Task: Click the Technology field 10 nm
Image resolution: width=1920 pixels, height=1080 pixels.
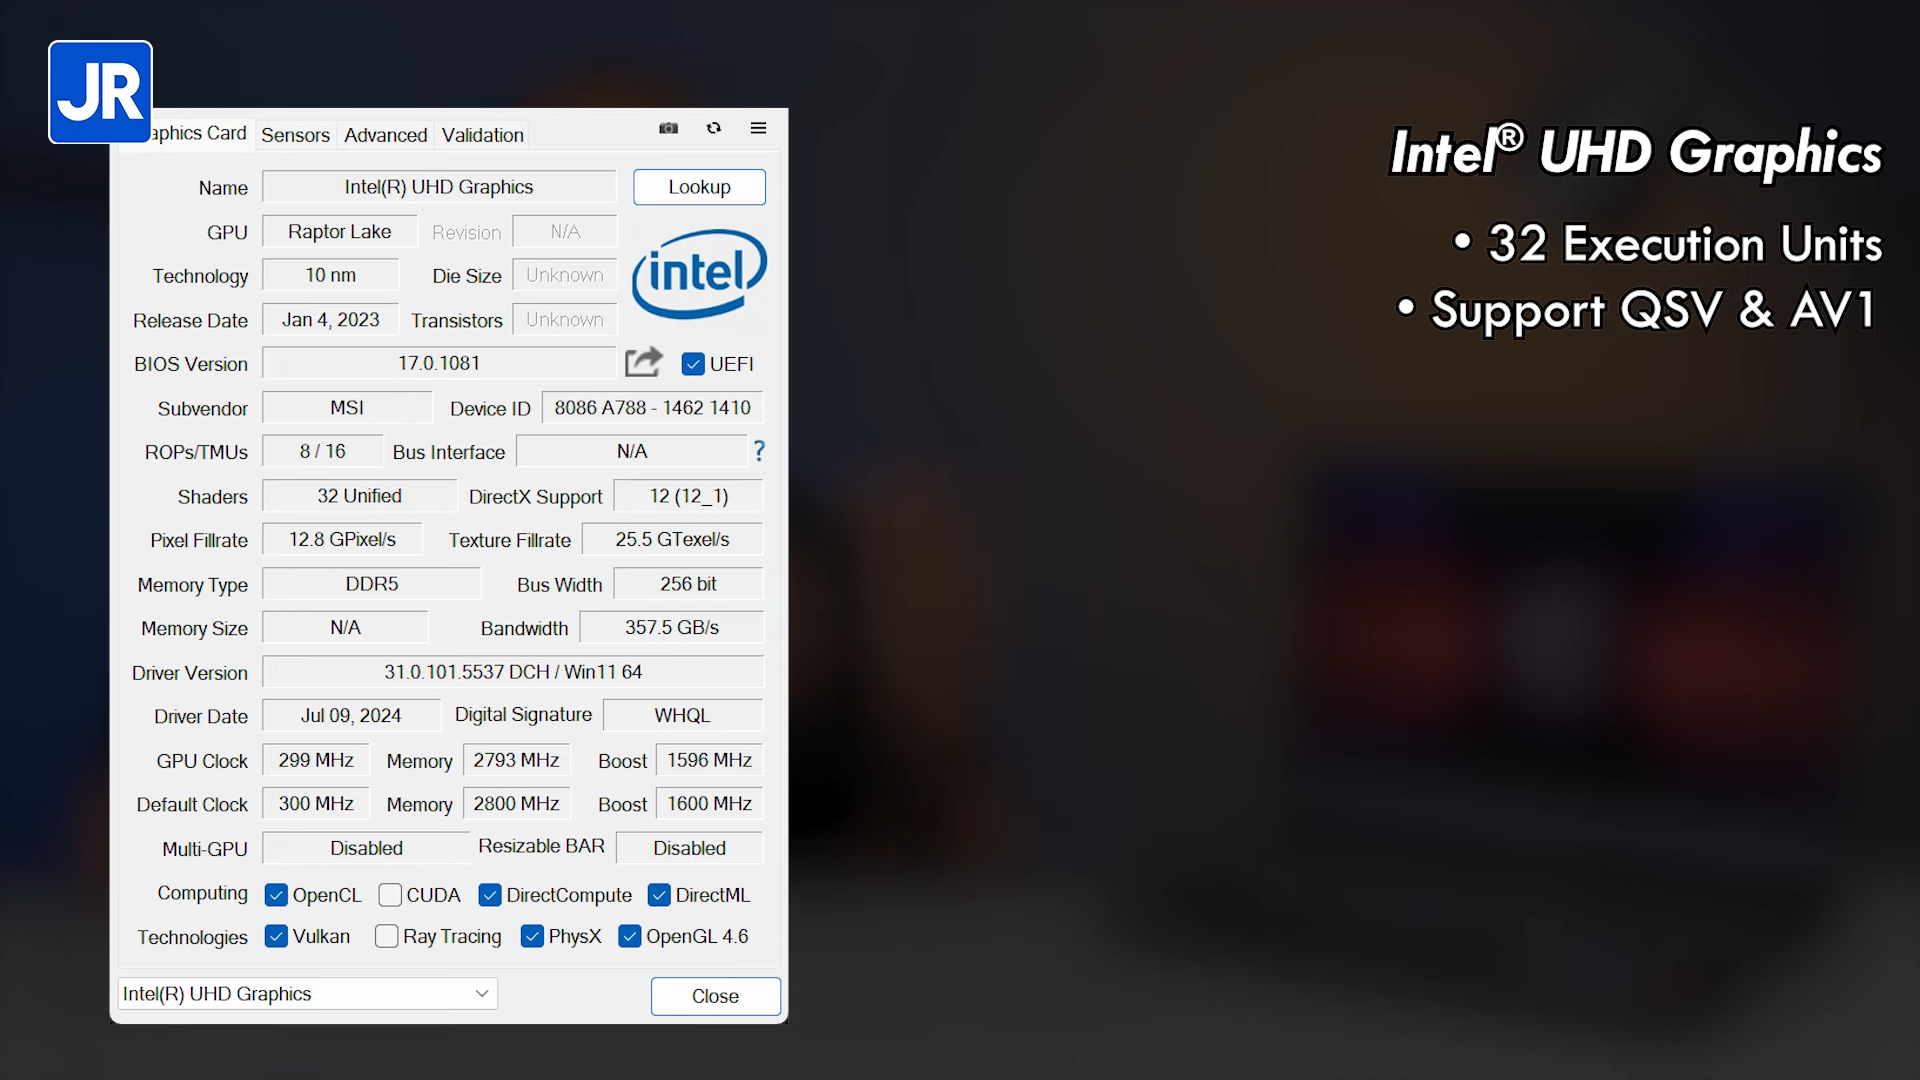Action: [330, 275]
